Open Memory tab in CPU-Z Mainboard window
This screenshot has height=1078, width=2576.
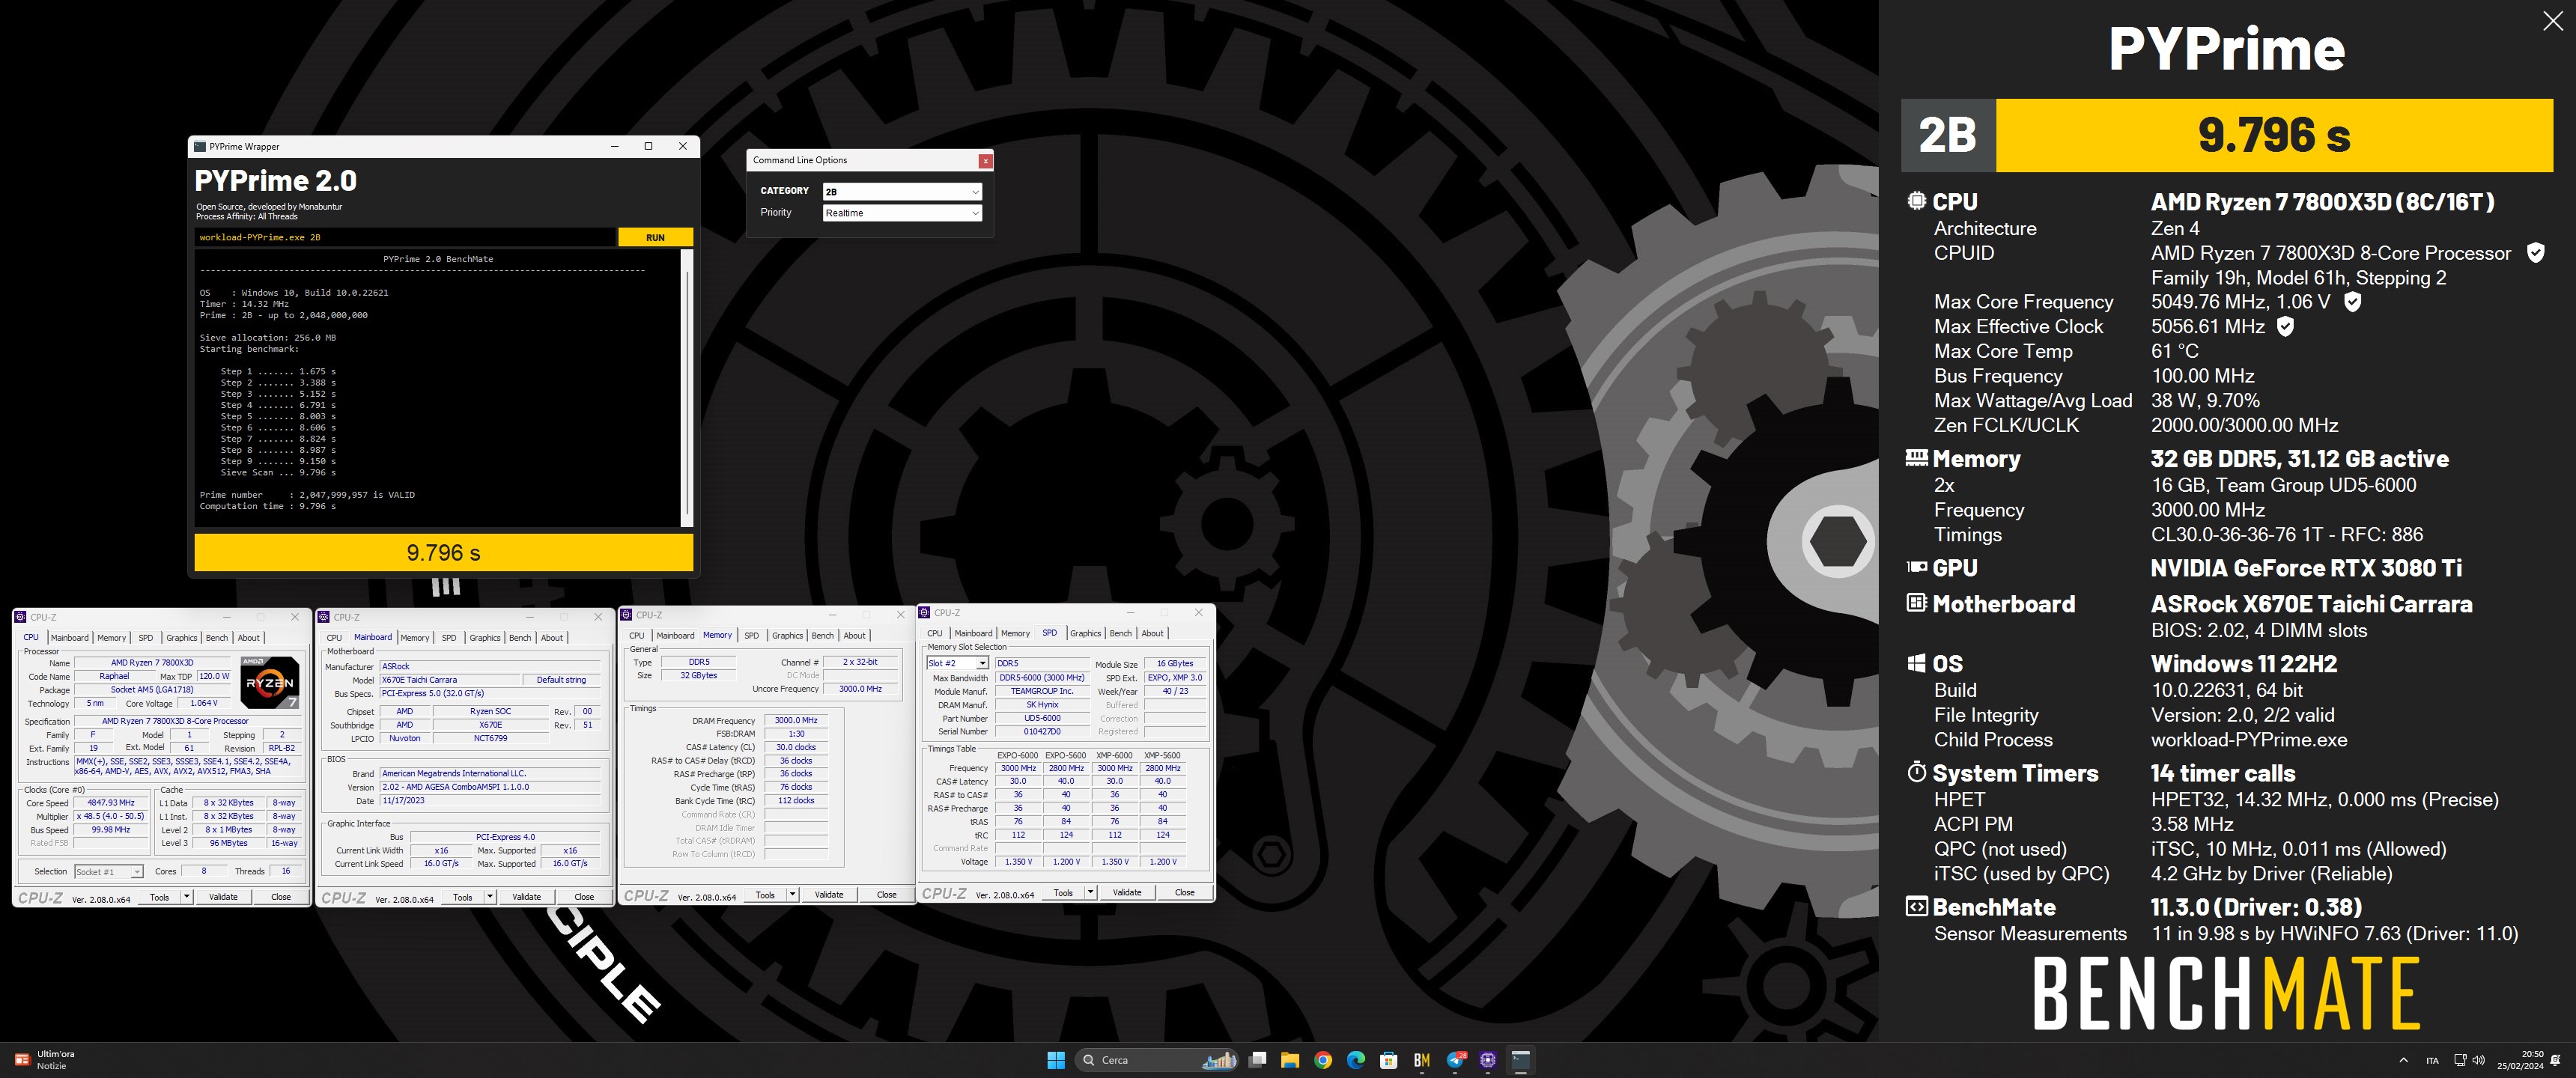415,637
